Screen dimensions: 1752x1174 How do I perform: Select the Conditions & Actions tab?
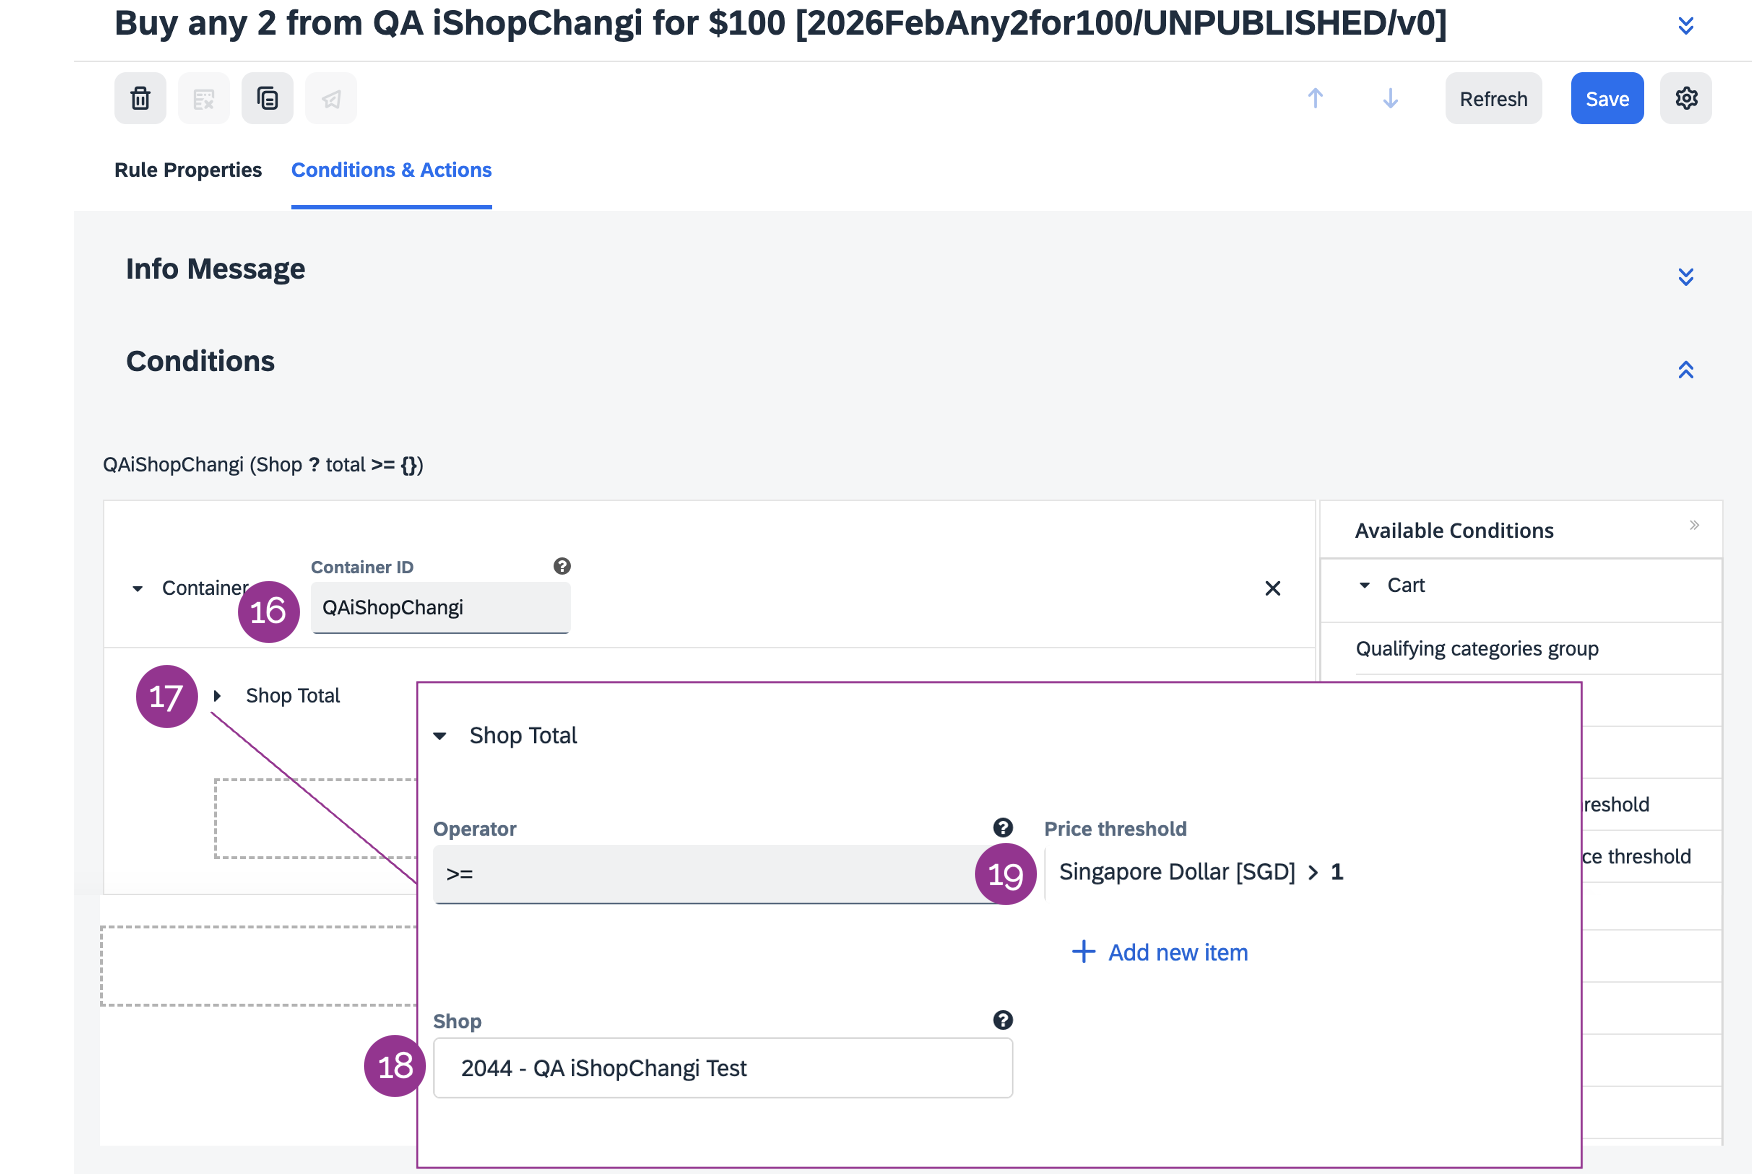[391, 170]
